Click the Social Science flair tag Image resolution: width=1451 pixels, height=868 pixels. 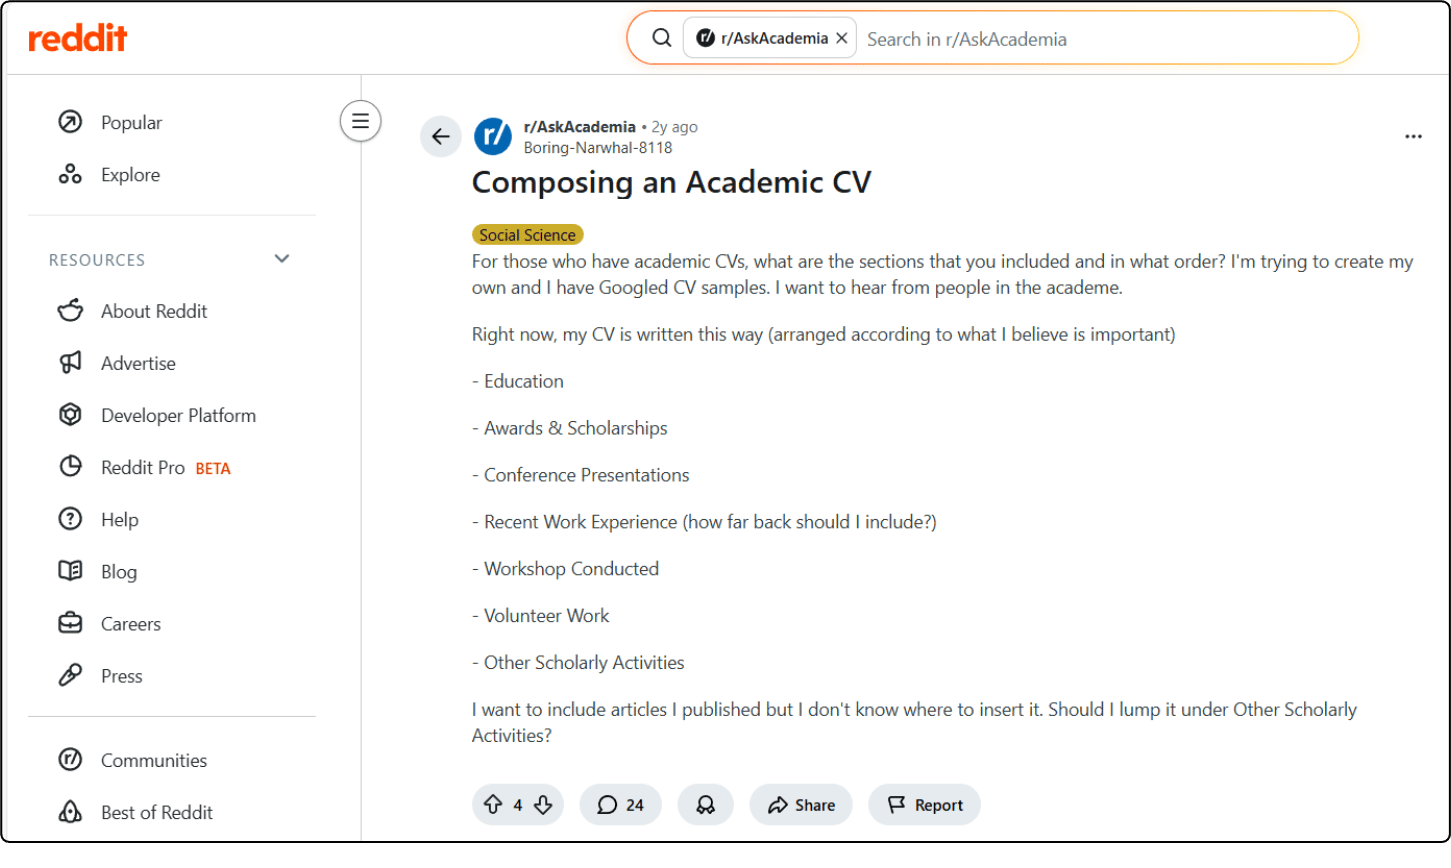527,235
